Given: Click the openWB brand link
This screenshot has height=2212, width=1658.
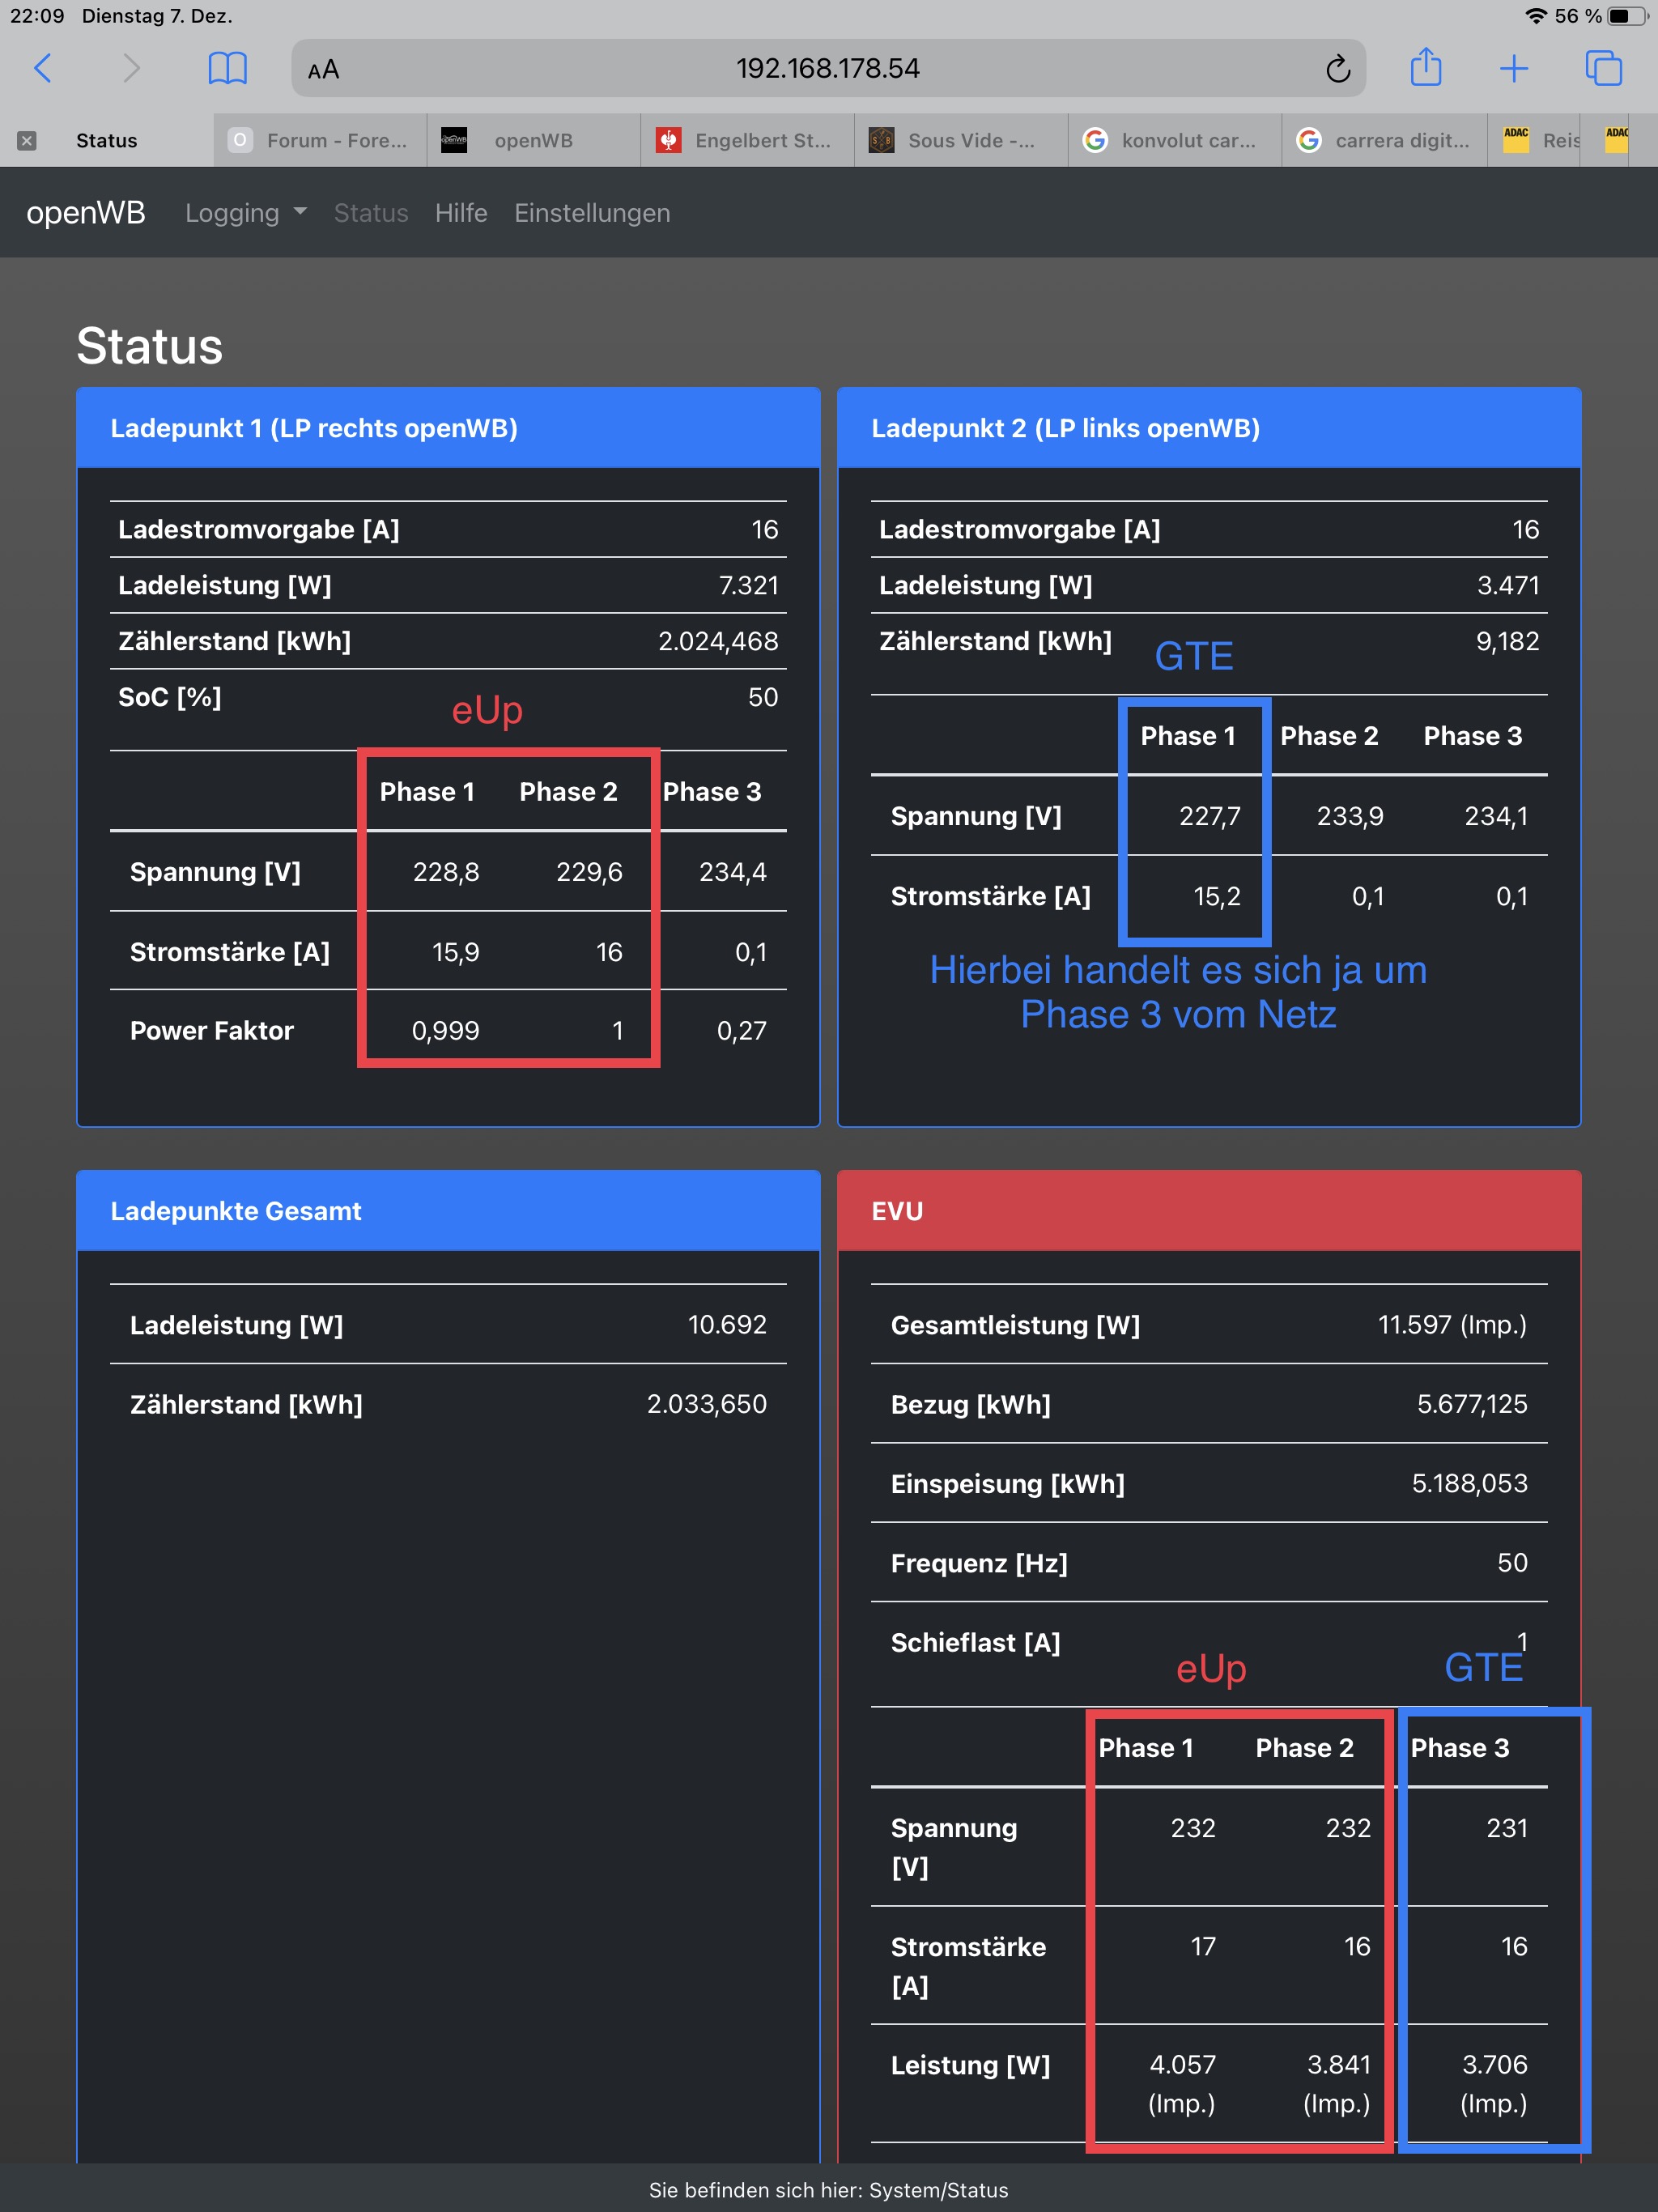Looking at the screenshot, I should click(86, 213).
